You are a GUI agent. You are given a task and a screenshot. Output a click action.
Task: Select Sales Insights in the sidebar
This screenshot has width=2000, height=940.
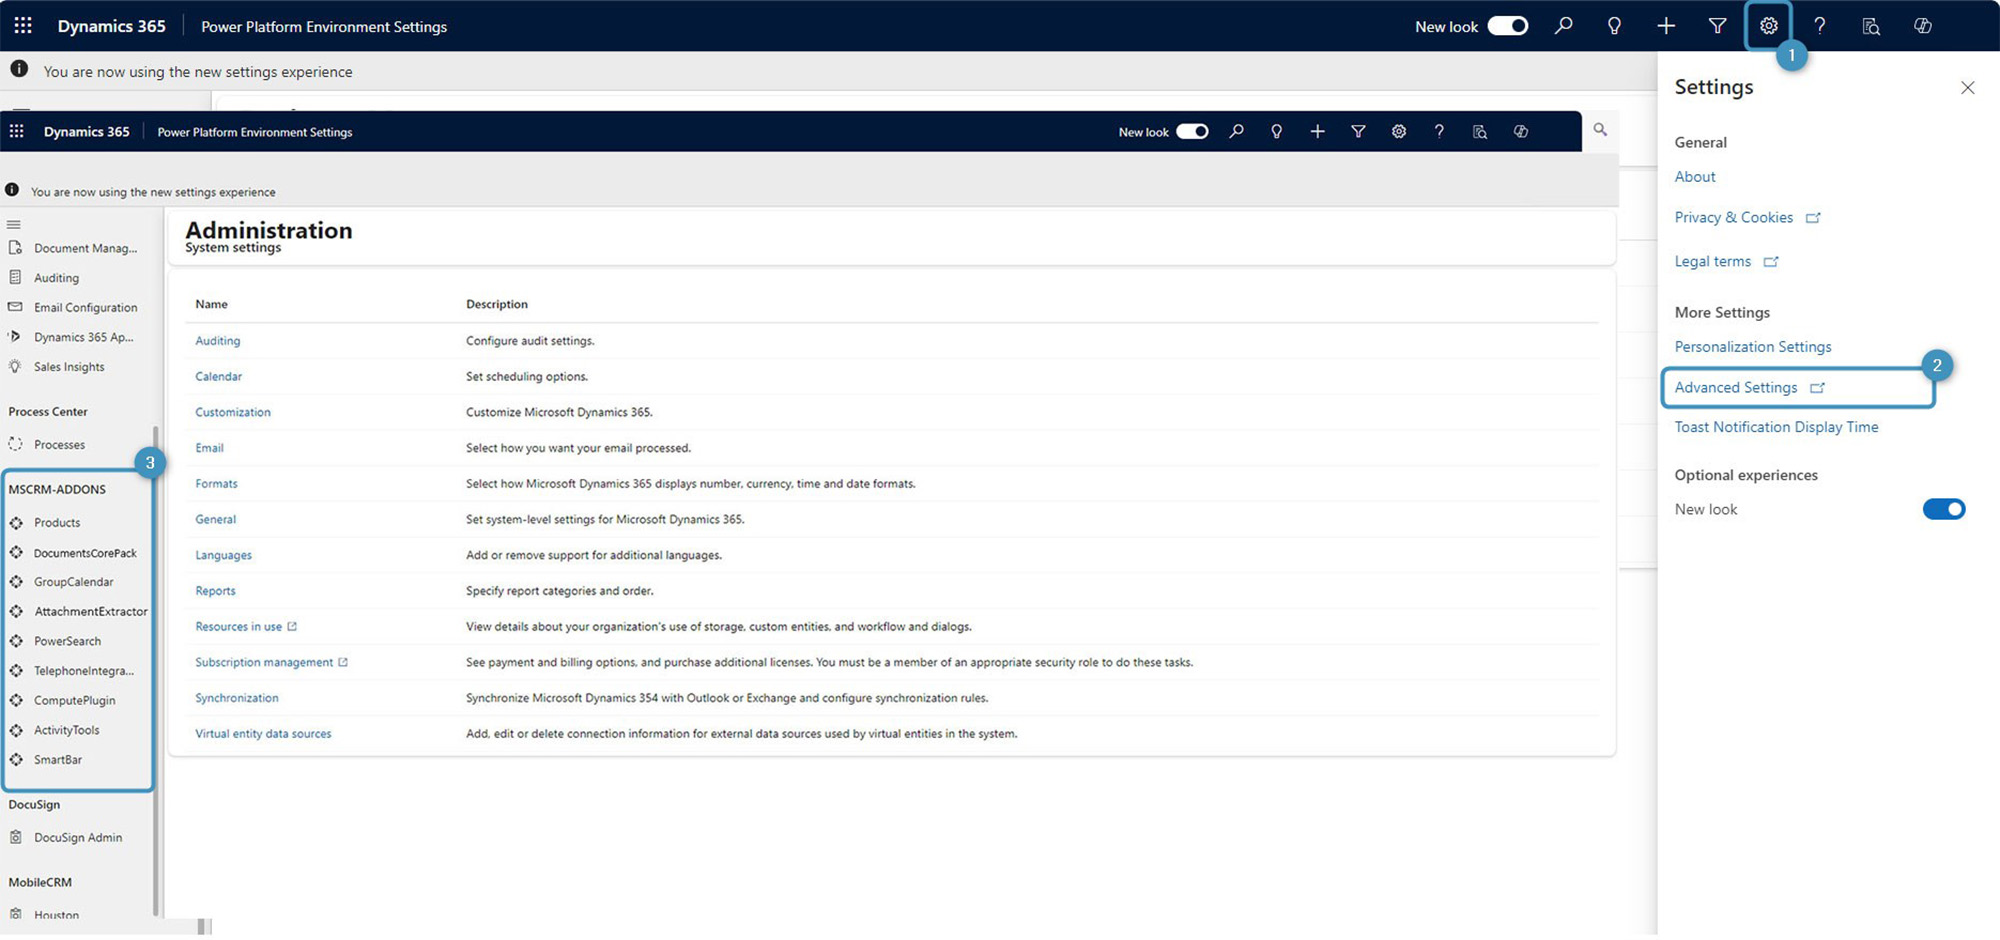pyautogui.click(x=70, y=366)
